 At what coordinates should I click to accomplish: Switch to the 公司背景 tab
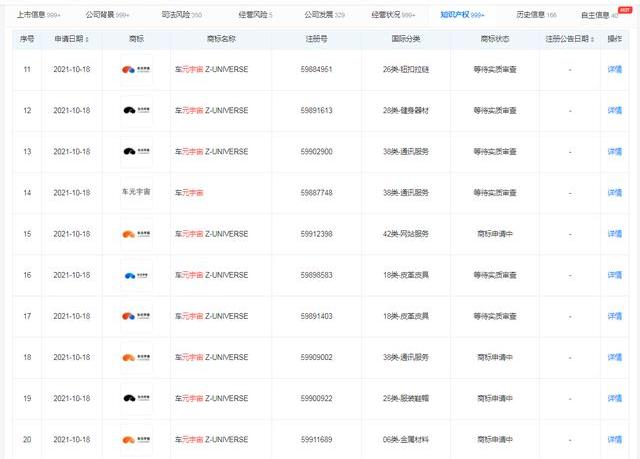coord(107,15)
